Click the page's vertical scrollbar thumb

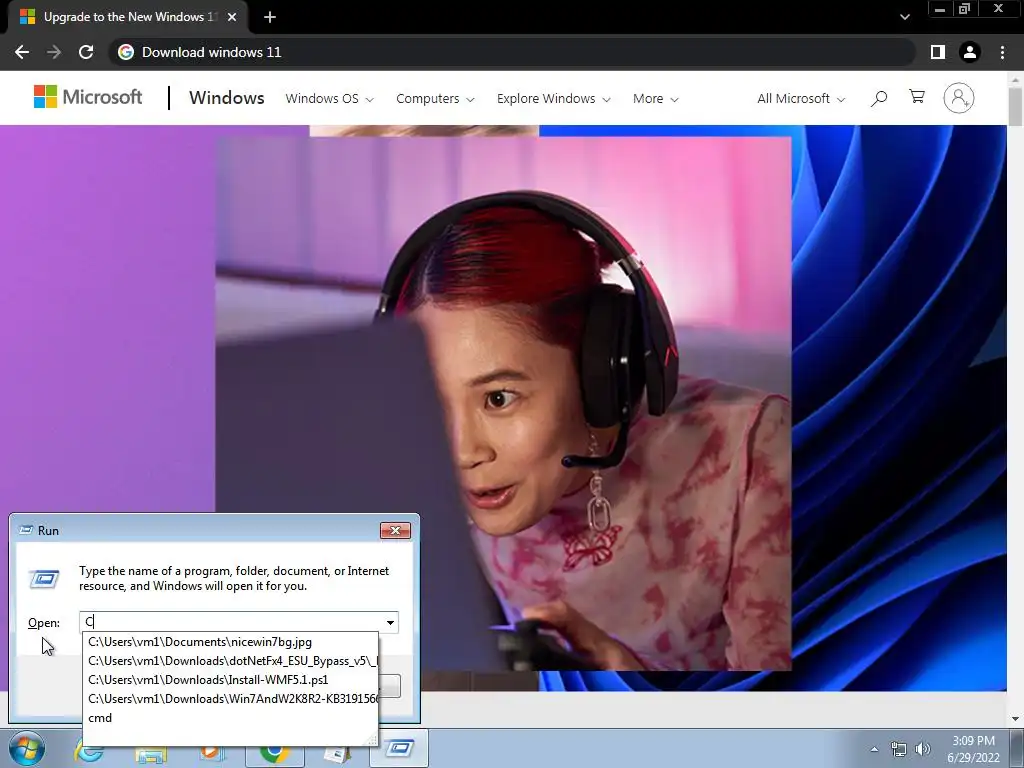(x=1016, y=106)
